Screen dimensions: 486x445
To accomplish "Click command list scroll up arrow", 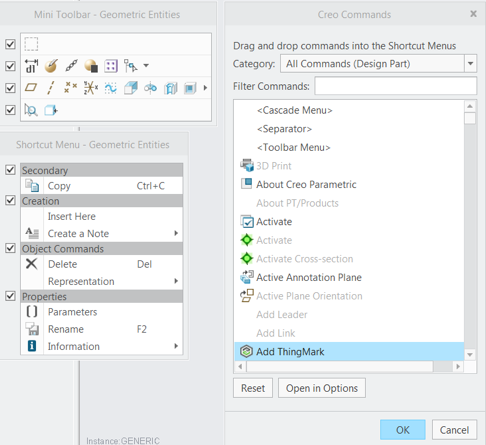I will [470, 106].
